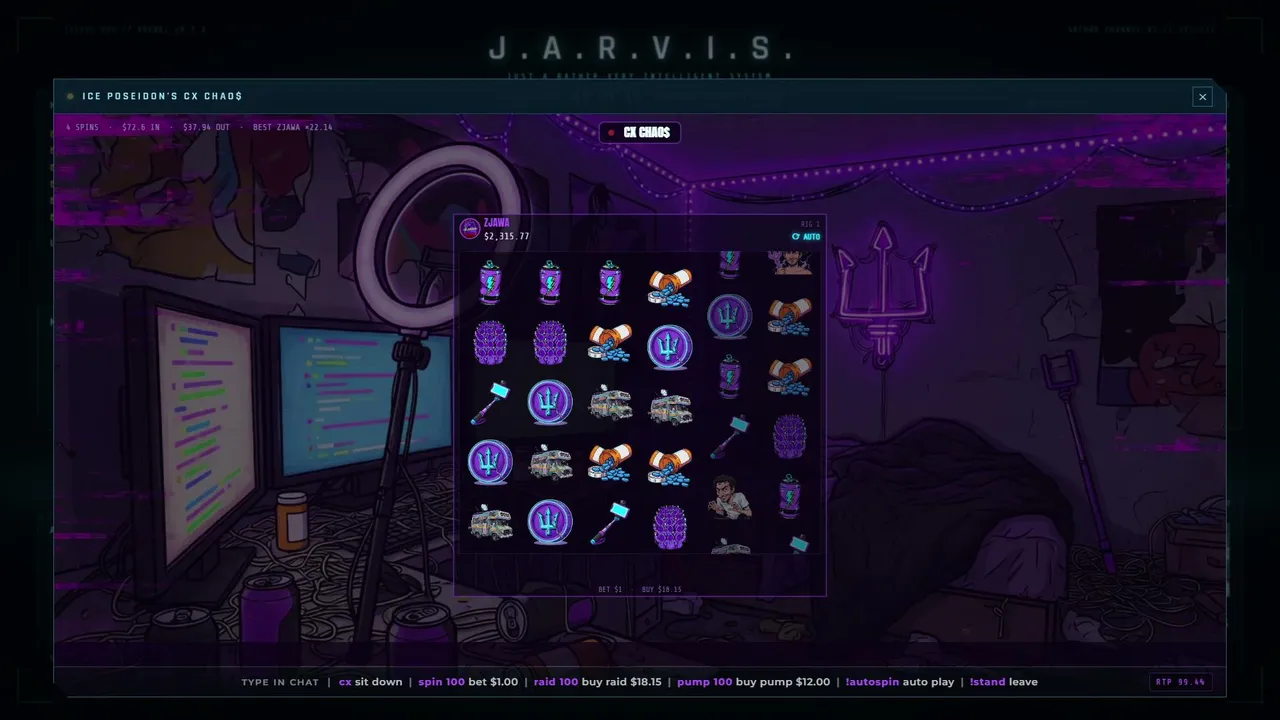Image resolution: width=1280 pixels, height=720 pixels.
Task: Click ZJAWA's round player avatar
Action: point(470,229)
